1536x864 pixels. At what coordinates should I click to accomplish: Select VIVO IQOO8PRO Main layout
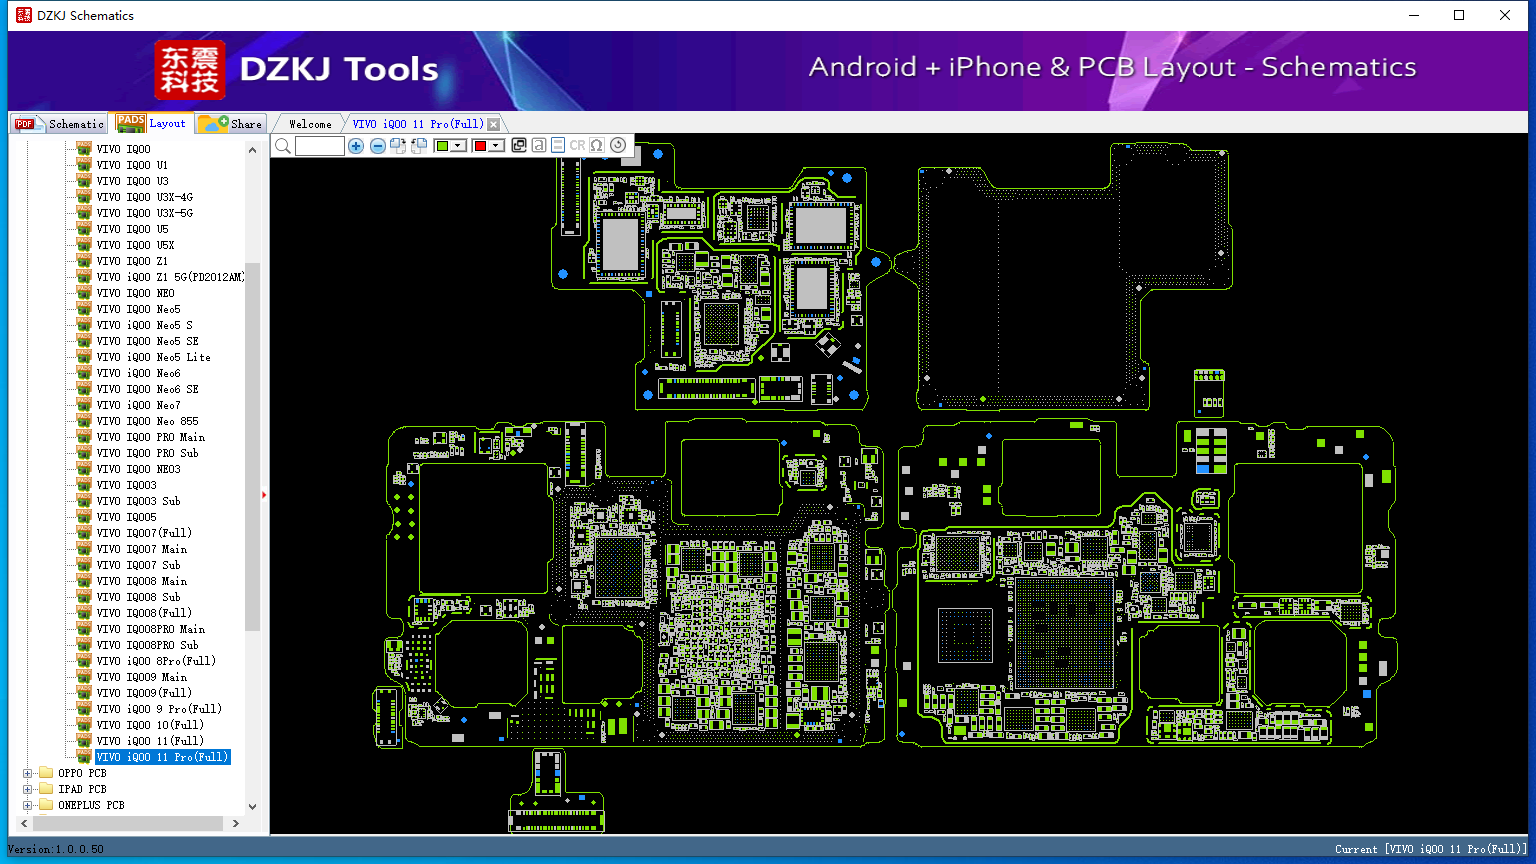(x=150, y=629)
